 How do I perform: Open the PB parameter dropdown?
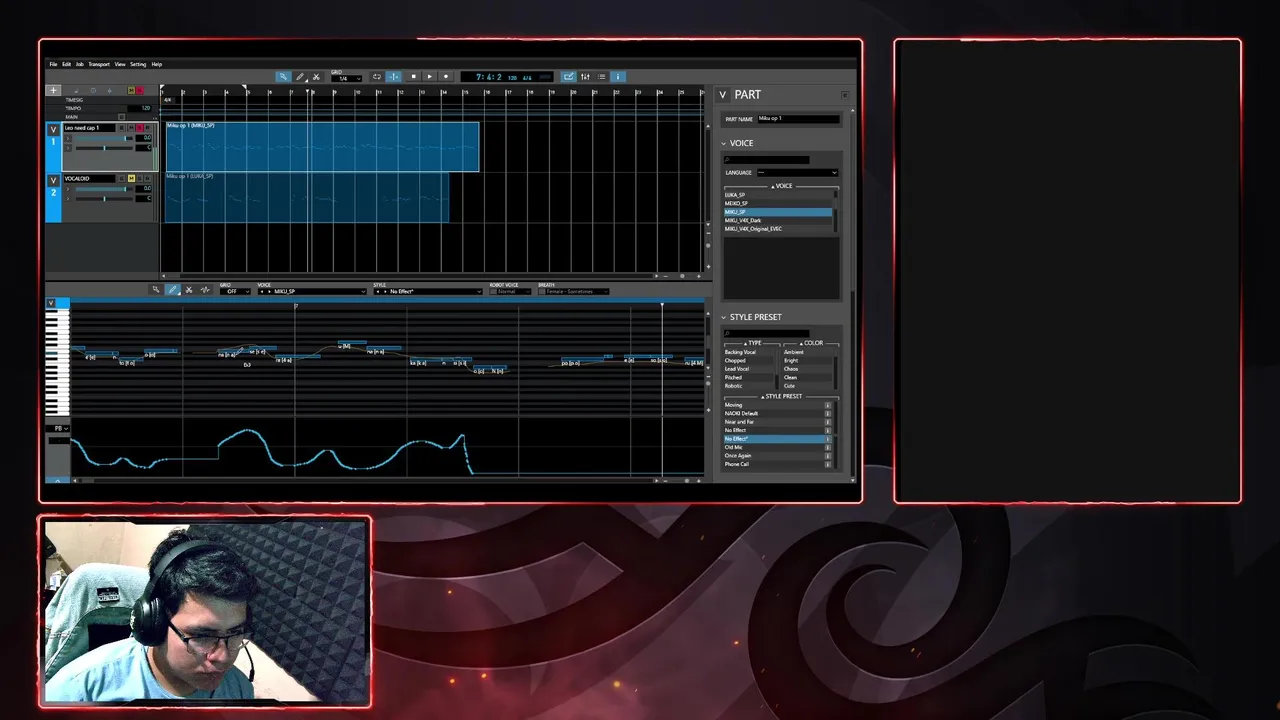point(58,428)
